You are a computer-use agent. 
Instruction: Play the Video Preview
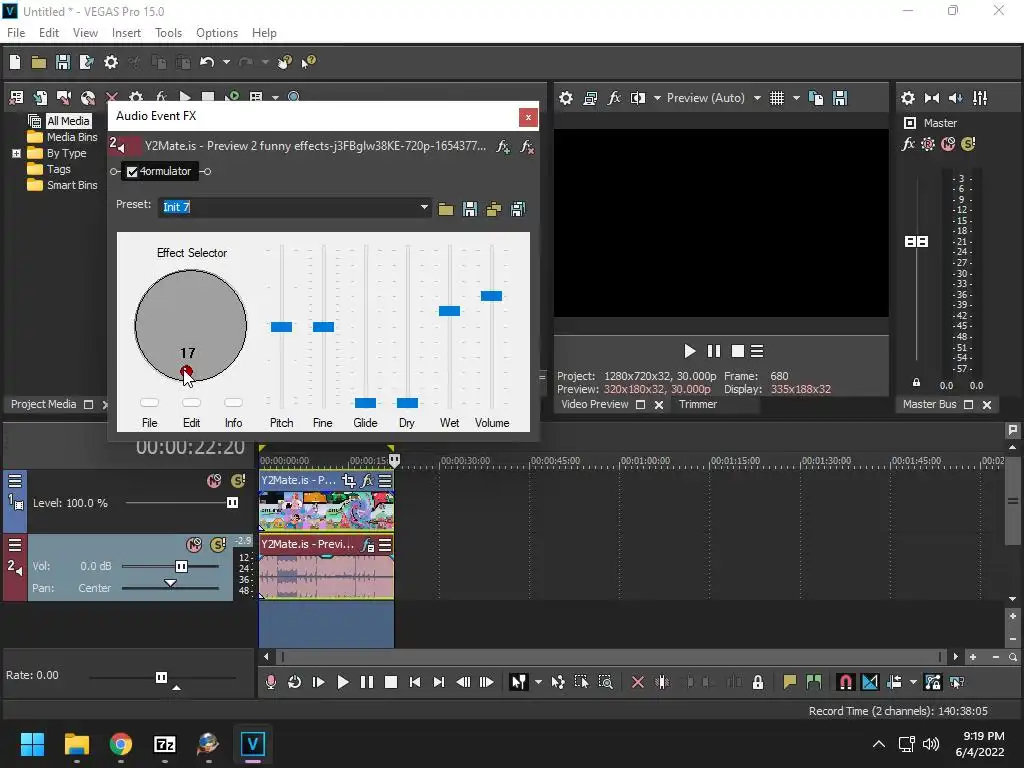689,351
